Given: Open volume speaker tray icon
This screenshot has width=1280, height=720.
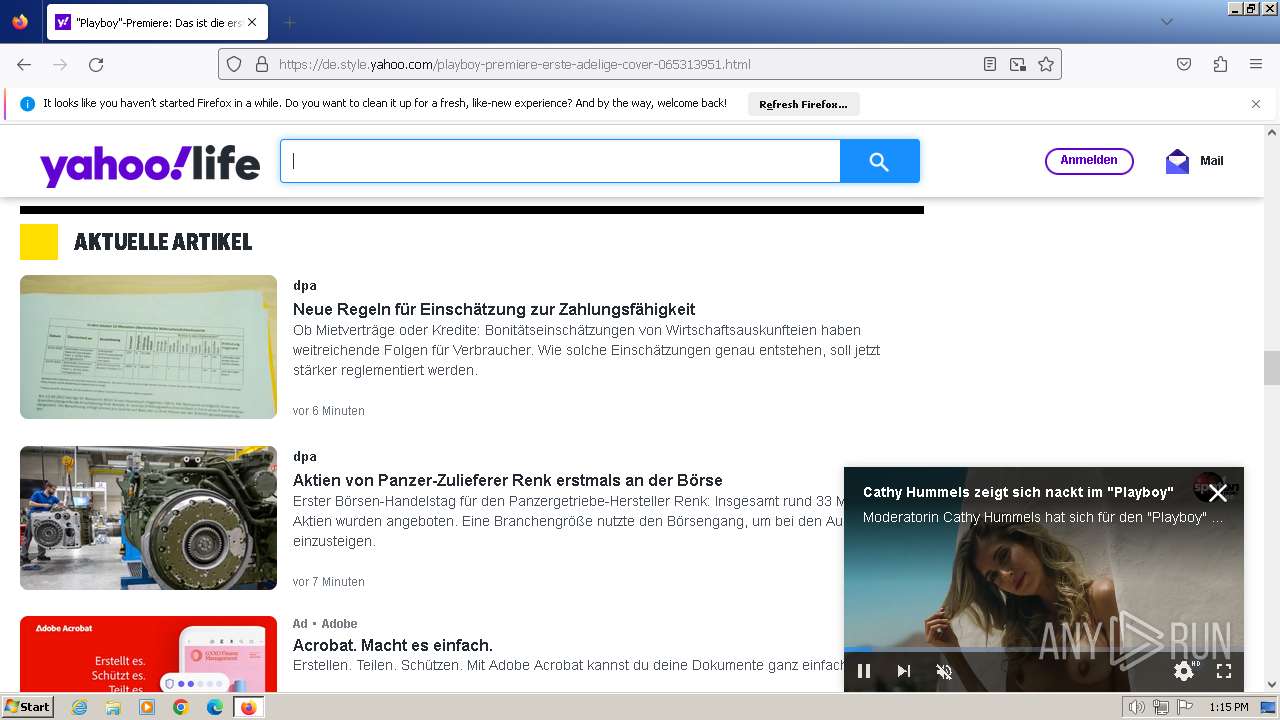Looking at the screenshot, I should click(x=1137, y=707).
